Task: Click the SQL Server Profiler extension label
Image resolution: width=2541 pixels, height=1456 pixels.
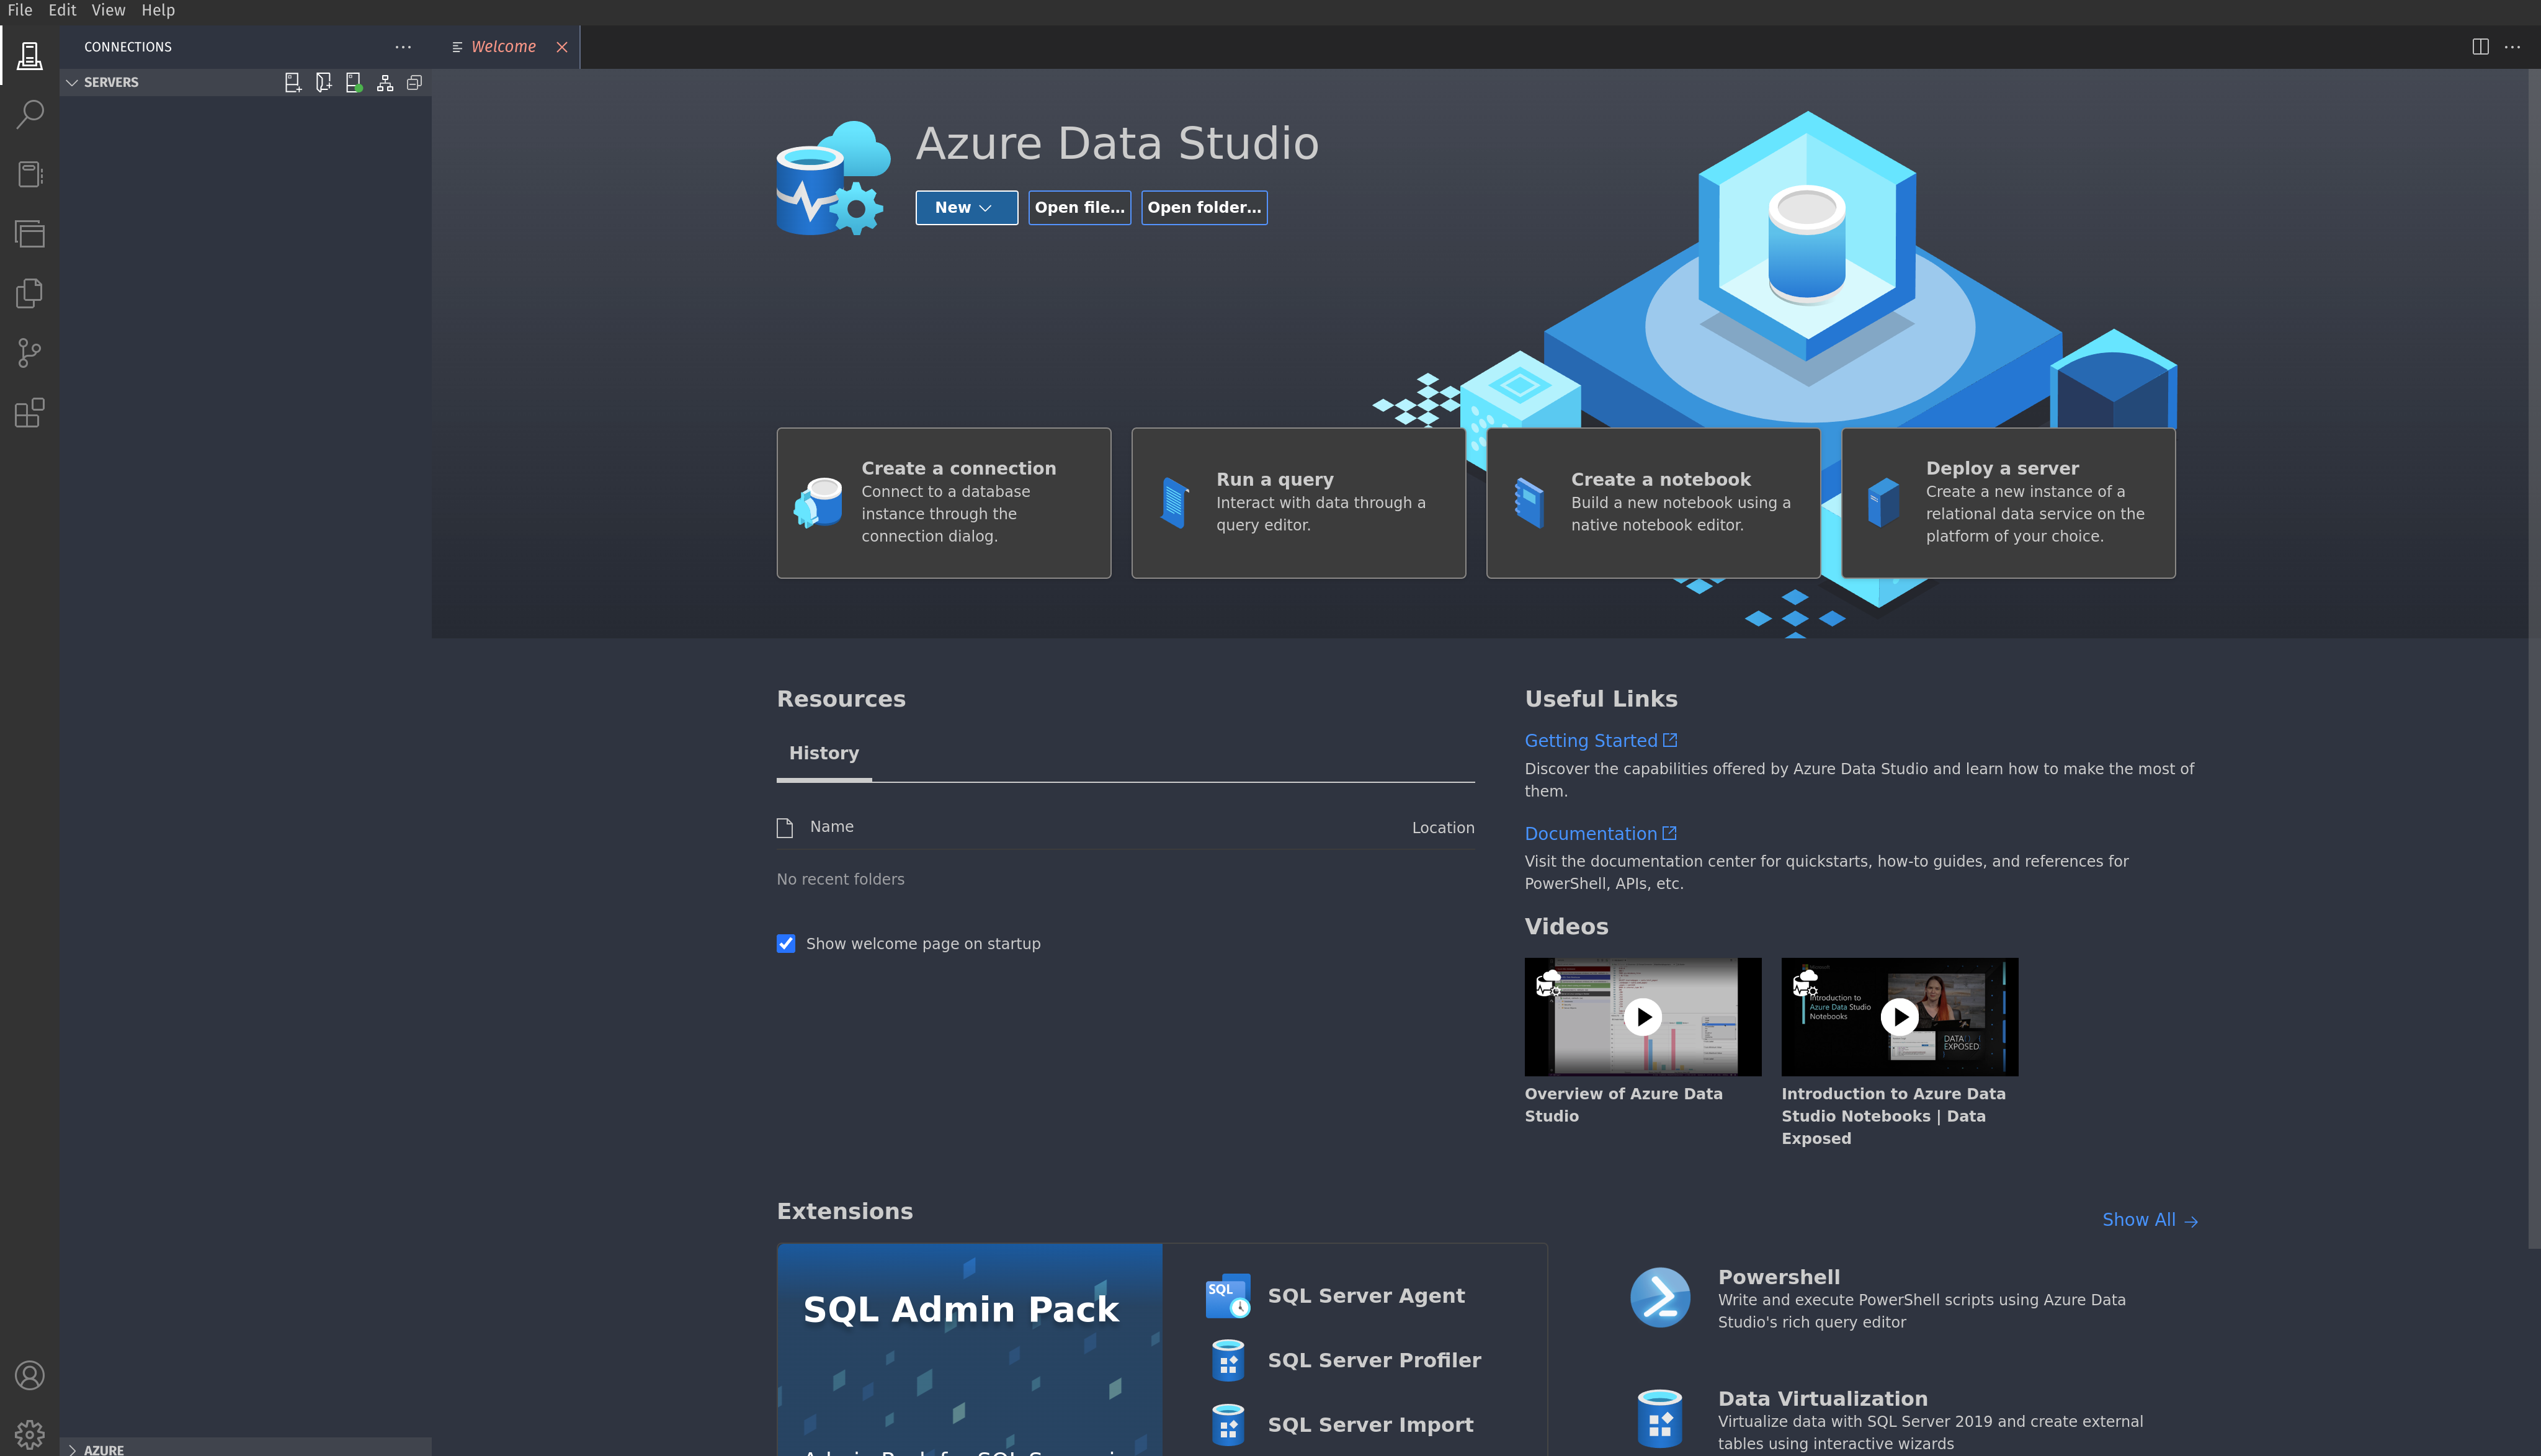Action: coord(1374,1360)
